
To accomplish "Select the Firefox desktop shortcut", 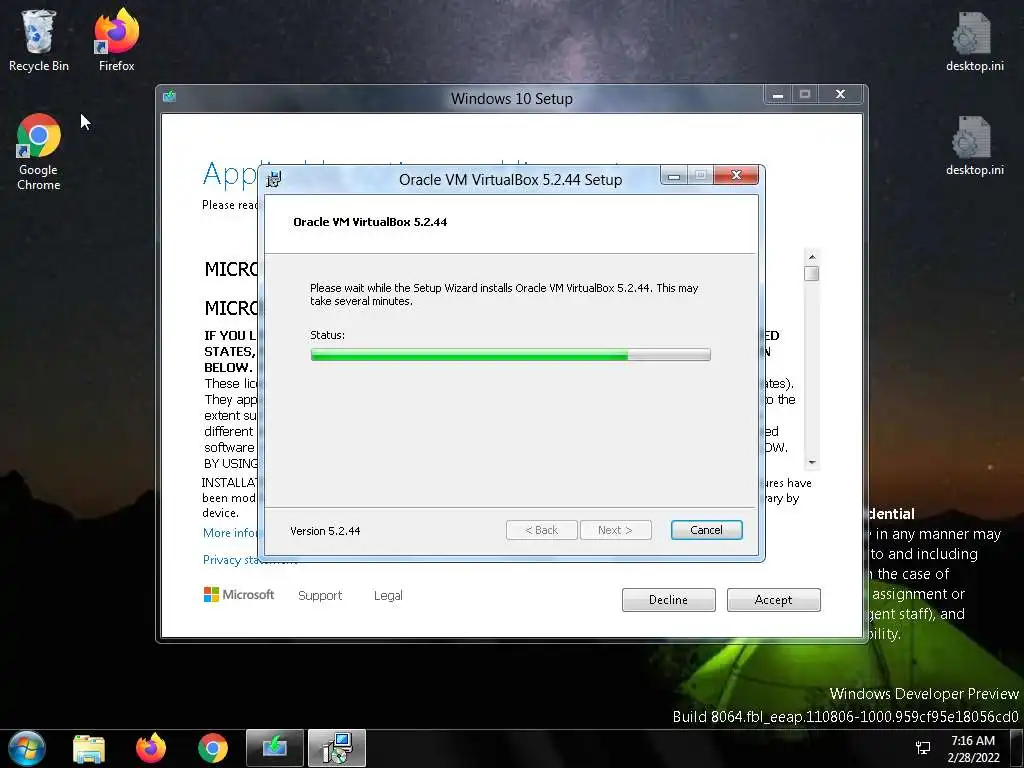I will tap(116, 39).
